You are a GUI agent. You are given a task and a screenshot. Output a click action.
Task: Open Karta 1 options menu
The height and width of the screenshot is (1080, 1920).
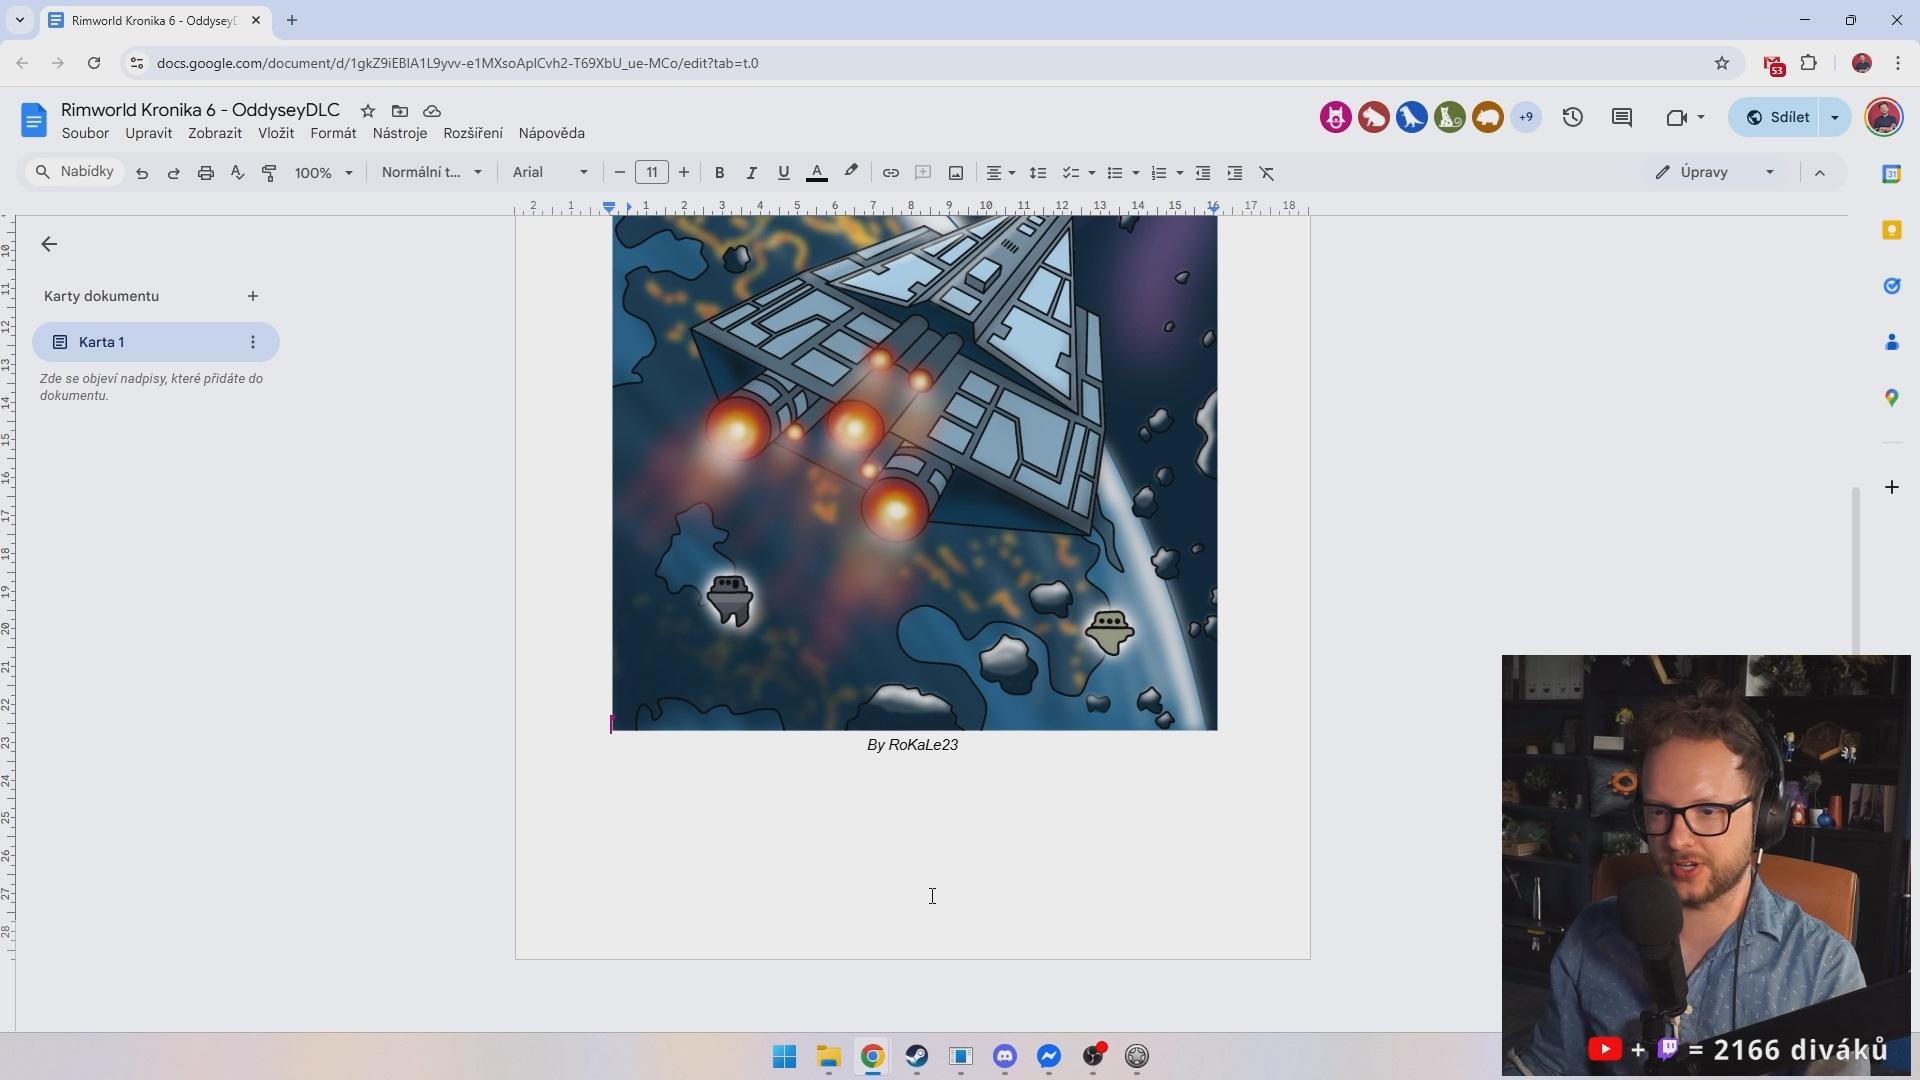point(253,342)
